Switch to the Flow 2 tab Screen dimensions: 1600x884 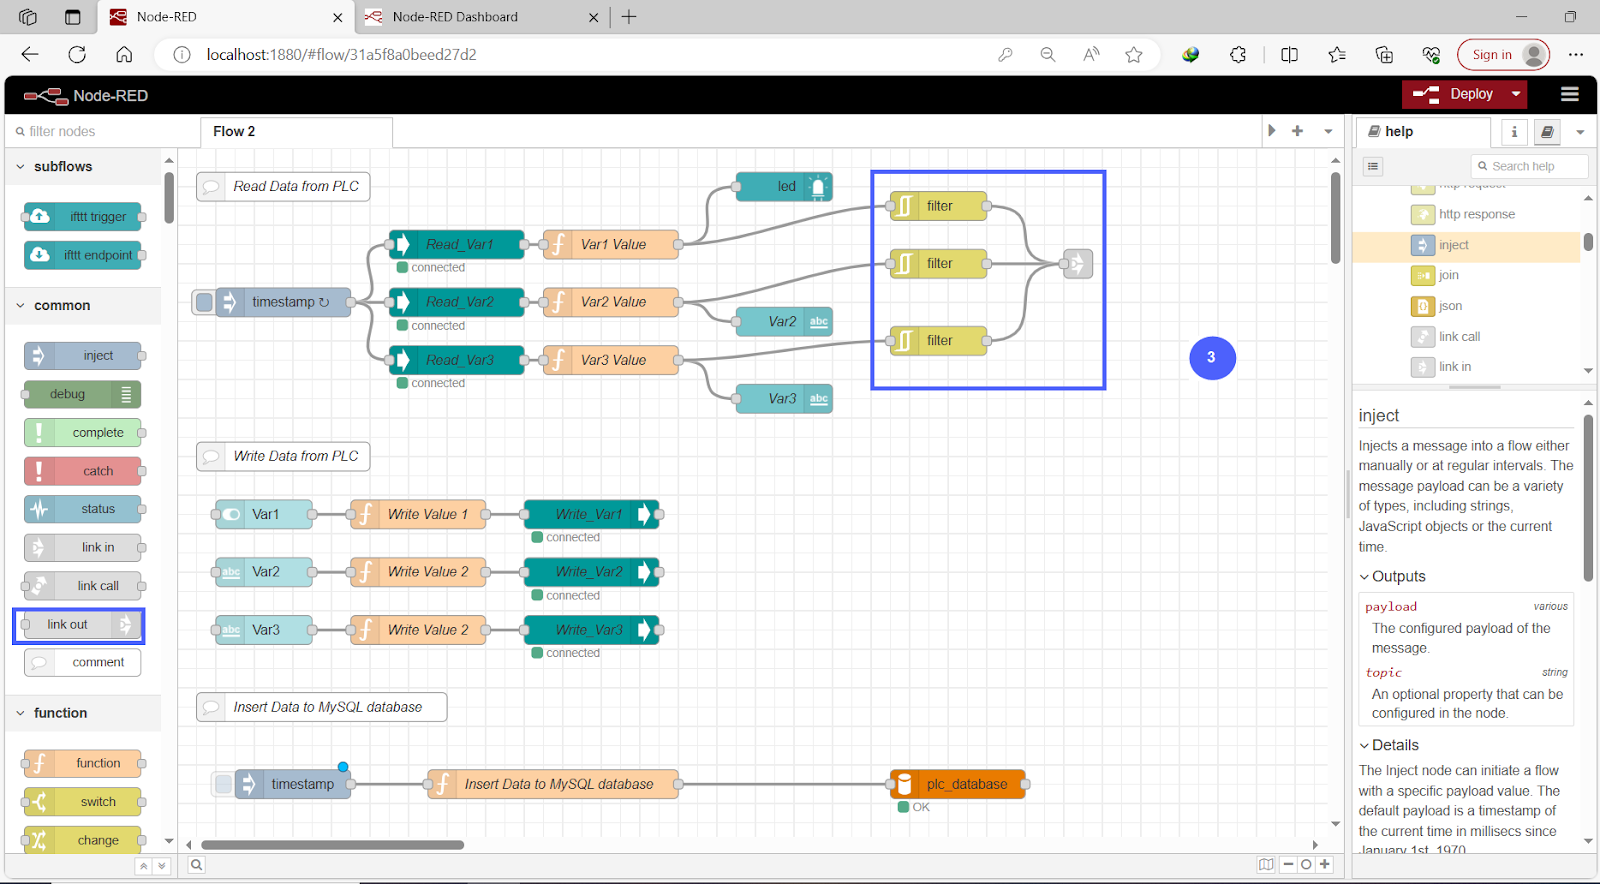pyautogui.click(x=296, y=131)
